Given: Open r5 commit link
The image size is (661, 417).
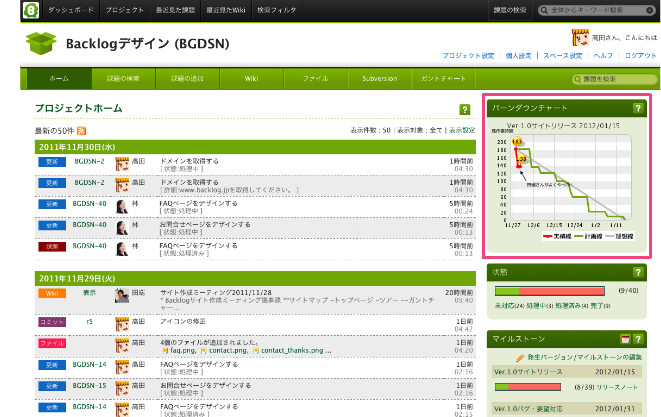Looking at the screenshot, I should click(x=89, y=322).
